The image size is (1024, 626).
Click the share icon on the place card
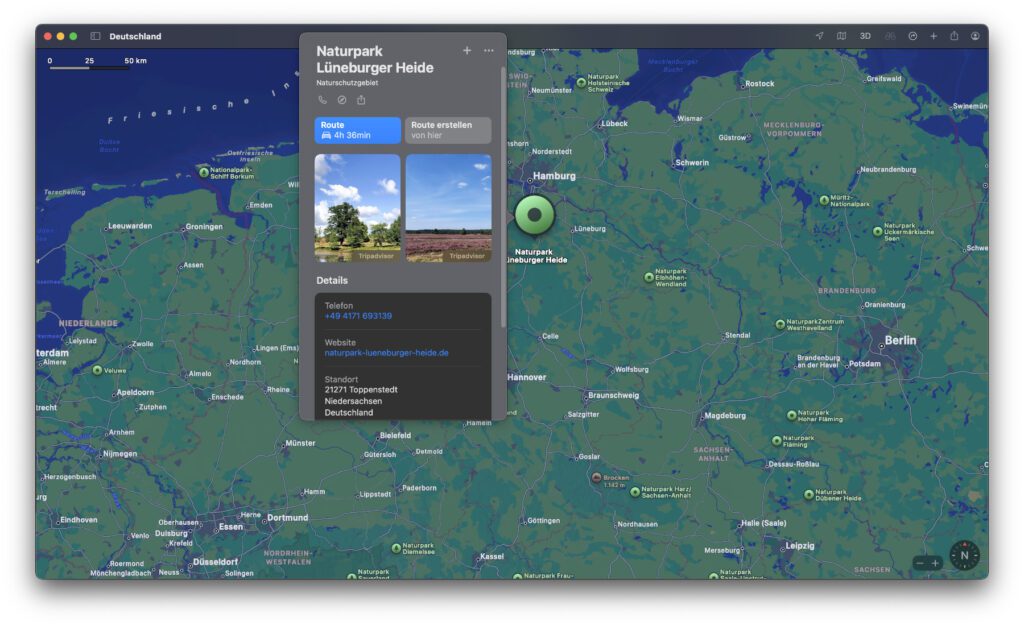coord(362,99)
